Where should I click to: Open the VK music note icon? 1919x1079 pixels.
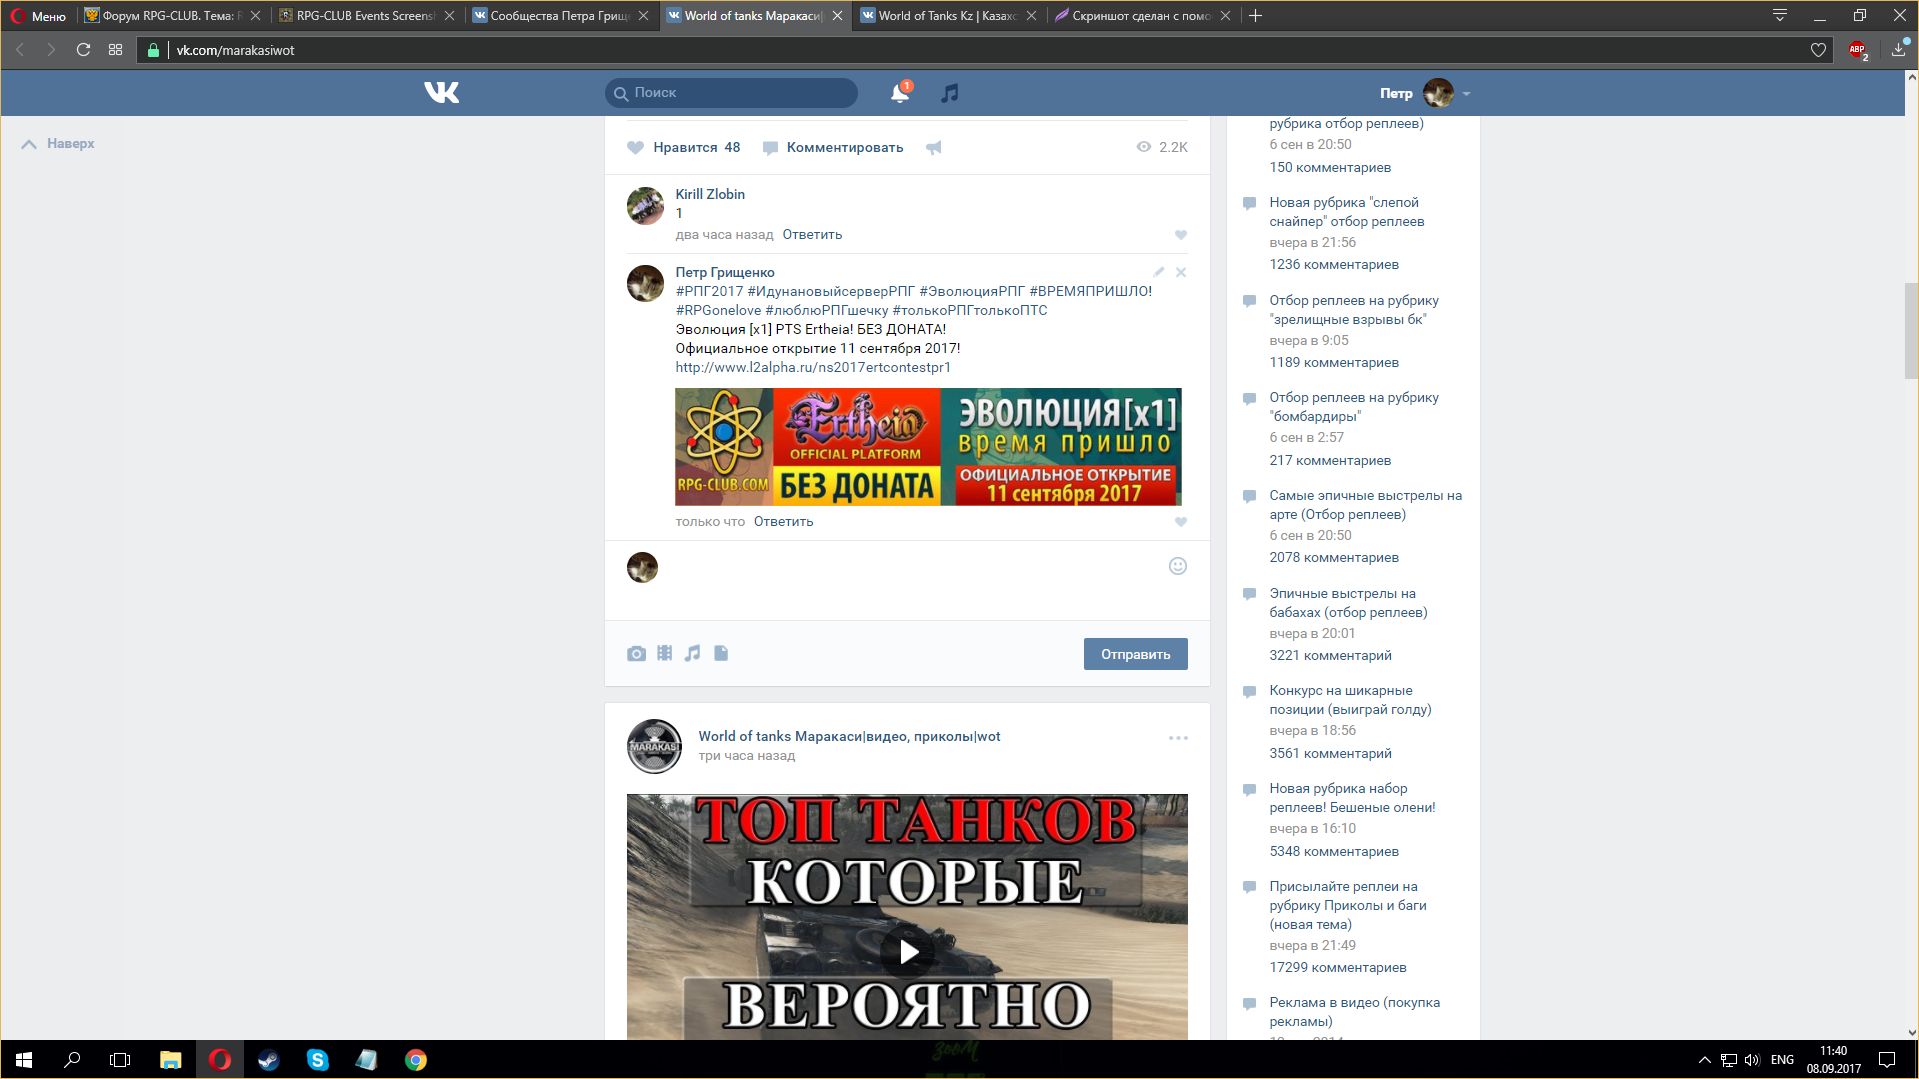(x=950, y=93)
